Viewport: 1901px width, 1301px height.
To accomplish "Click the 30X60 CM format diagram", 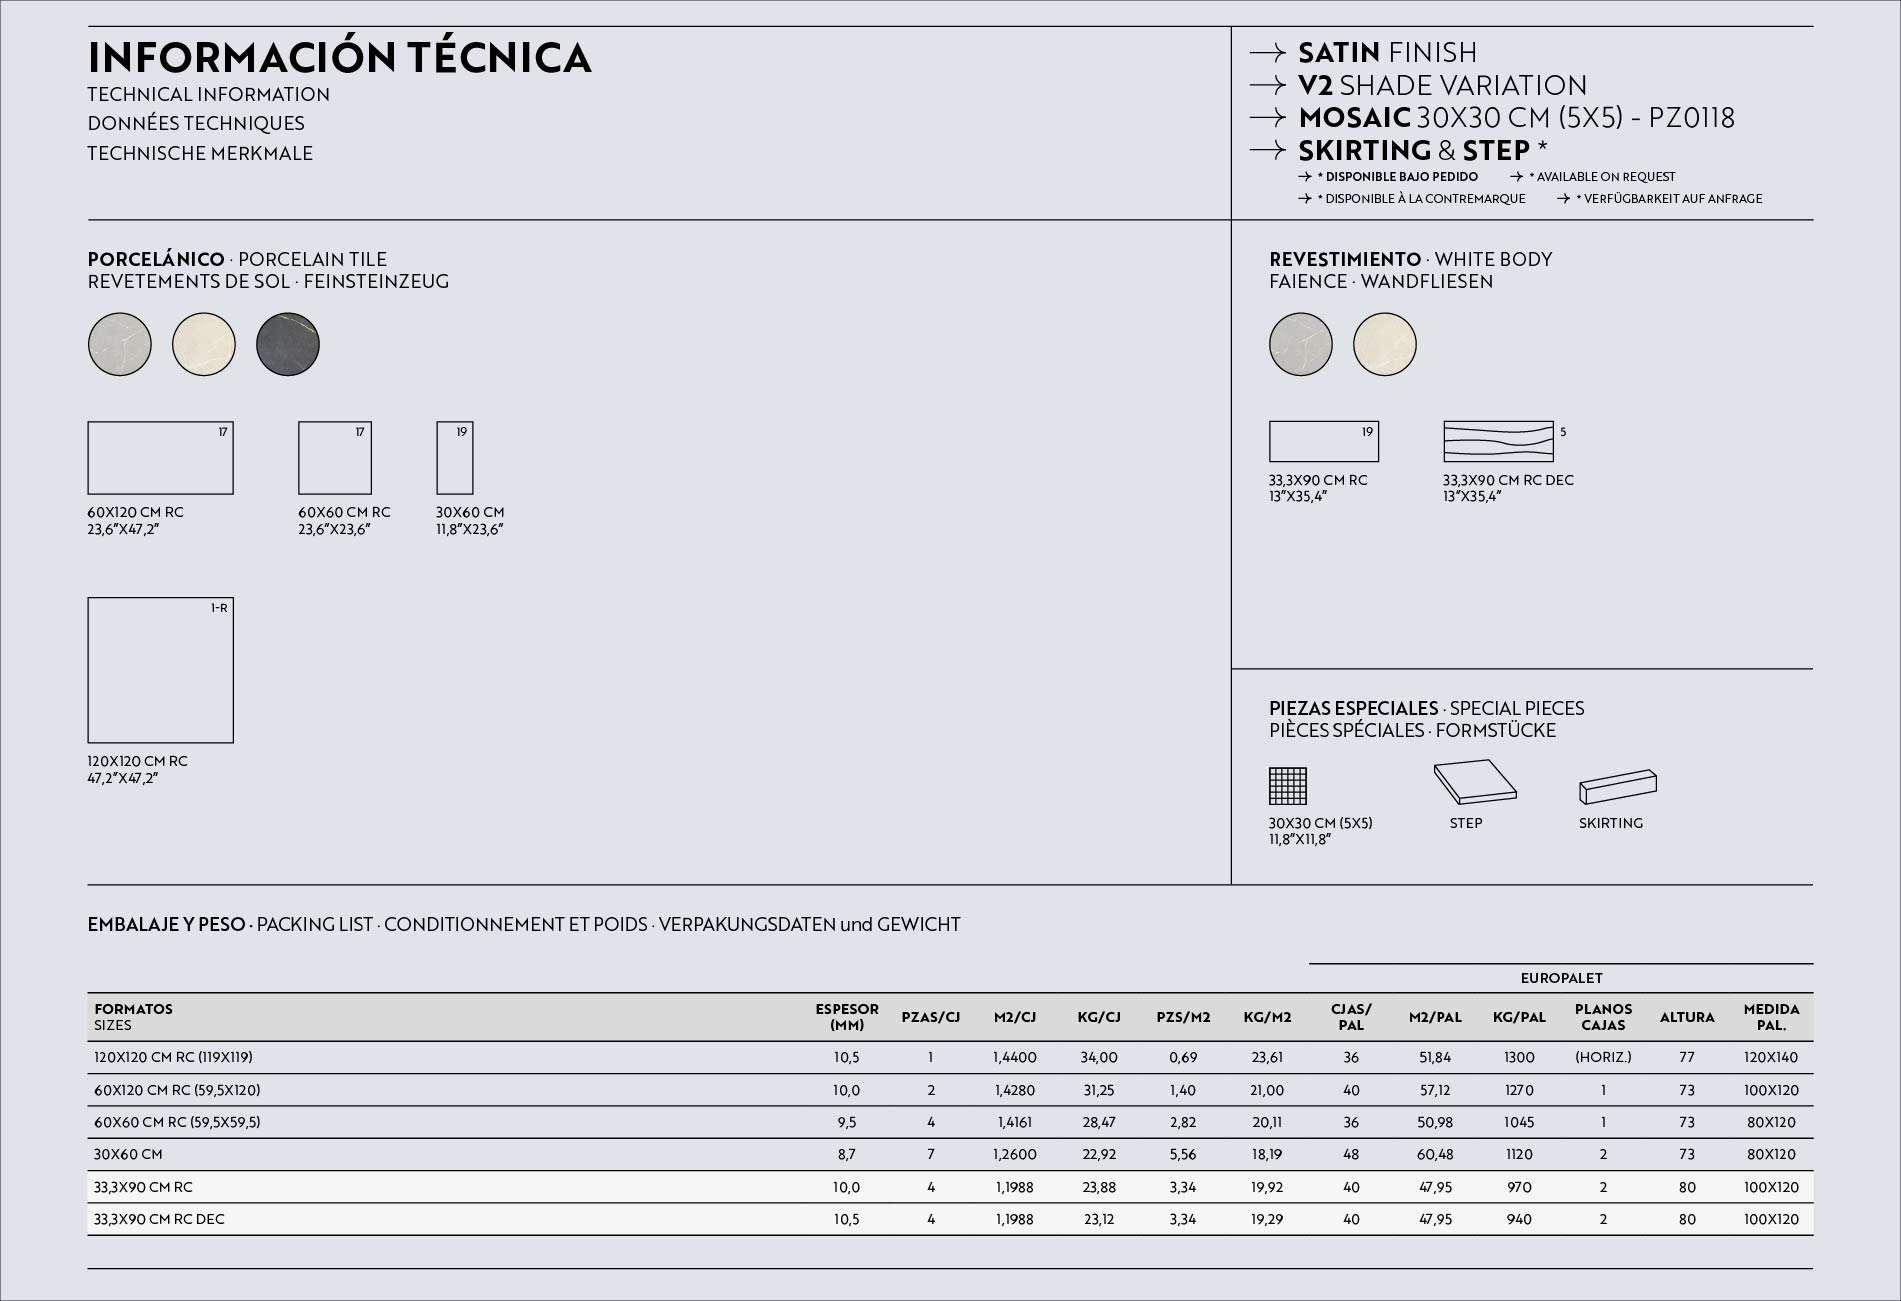I will 455,458.
